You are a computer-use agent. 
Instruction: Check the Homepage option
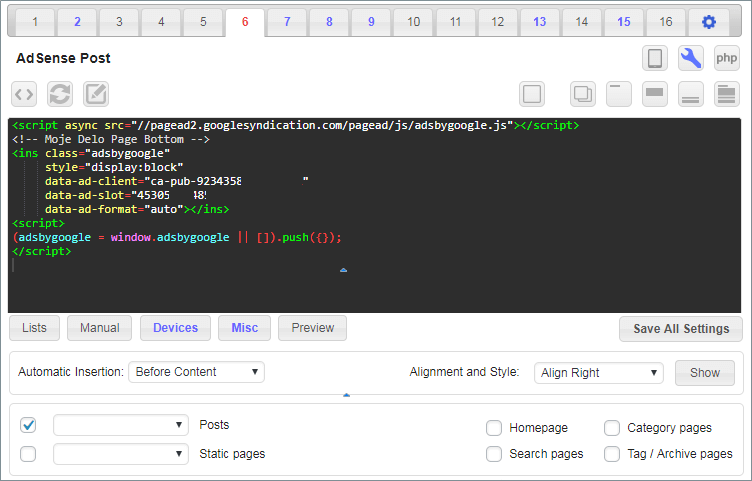pos(494,428)
